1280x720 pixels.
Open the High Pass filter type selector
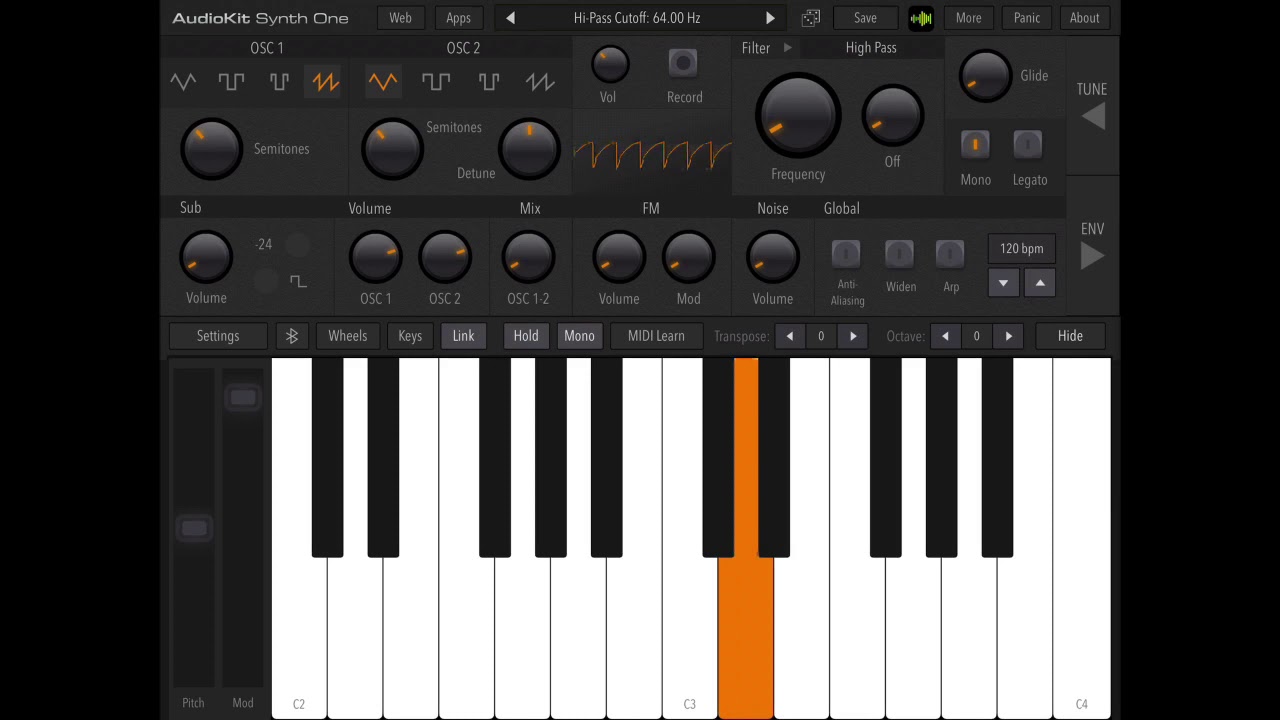(871, 48)
